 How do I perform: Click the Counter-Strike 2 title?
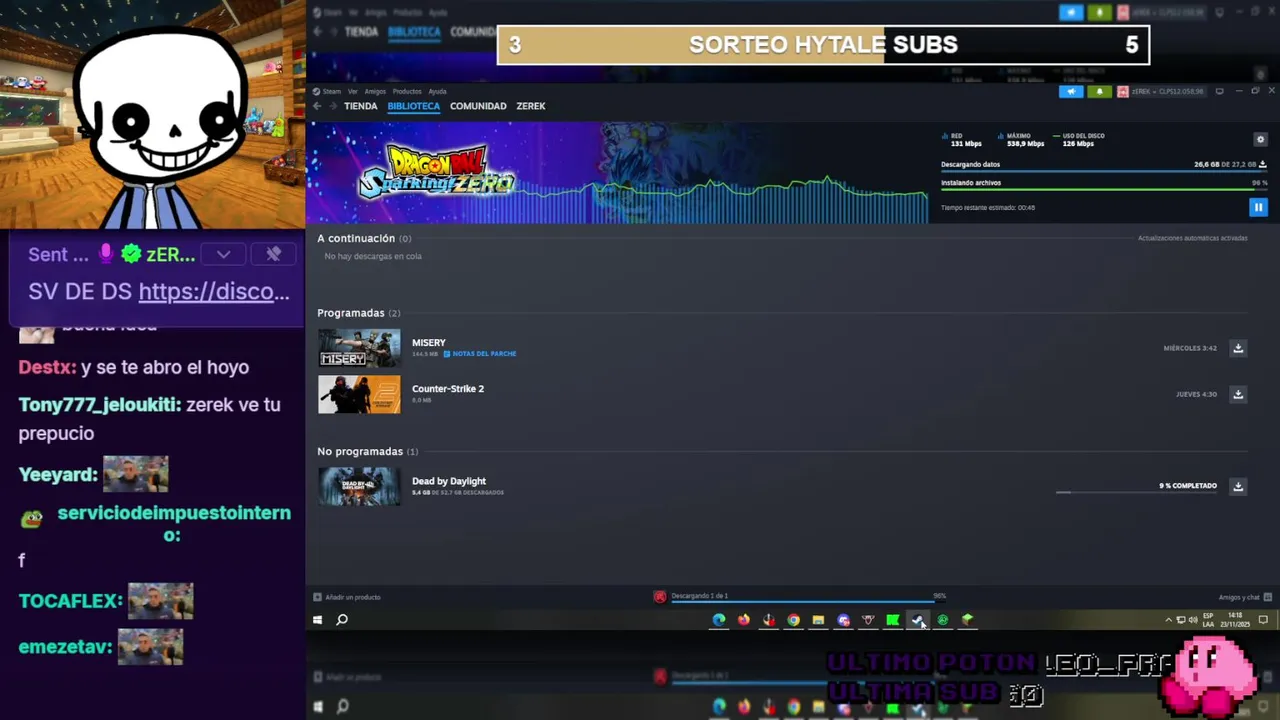[448, 389]
